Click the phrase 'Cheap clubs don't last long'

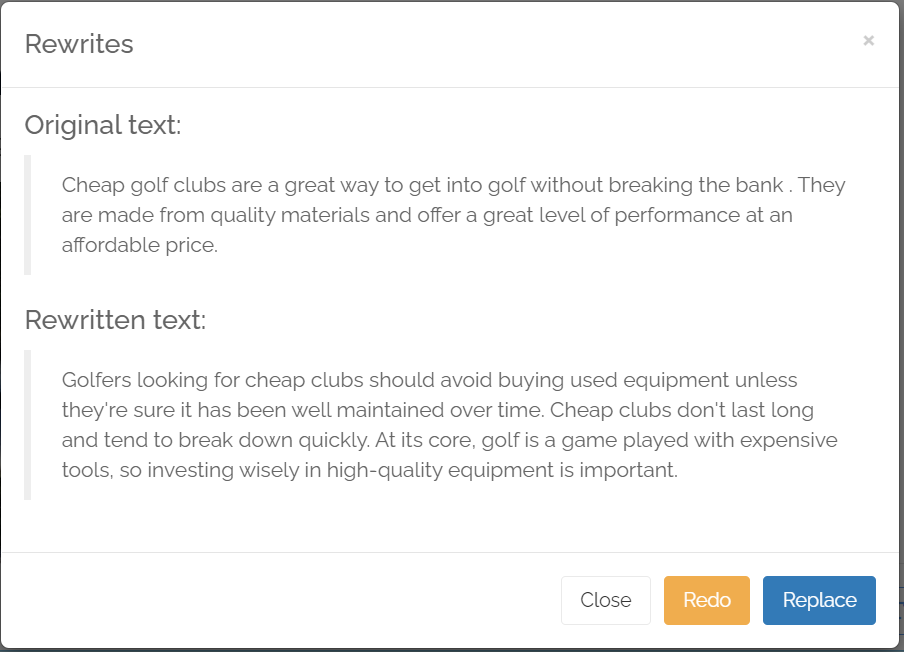pos(681,410)
